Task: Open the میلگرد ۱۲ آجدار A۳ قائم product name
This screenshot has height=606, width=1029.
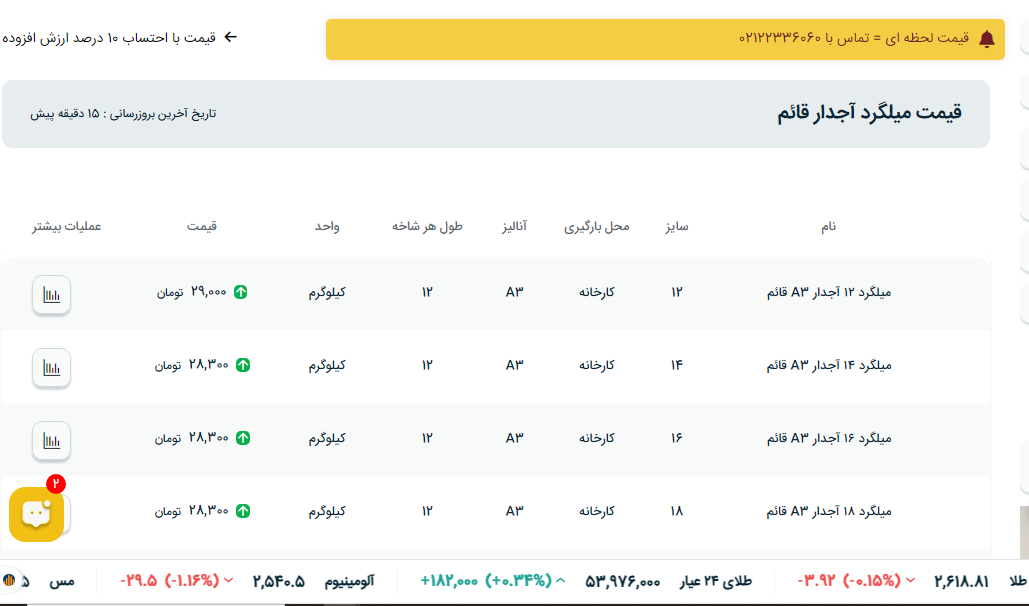Action: tap(827, 292)
